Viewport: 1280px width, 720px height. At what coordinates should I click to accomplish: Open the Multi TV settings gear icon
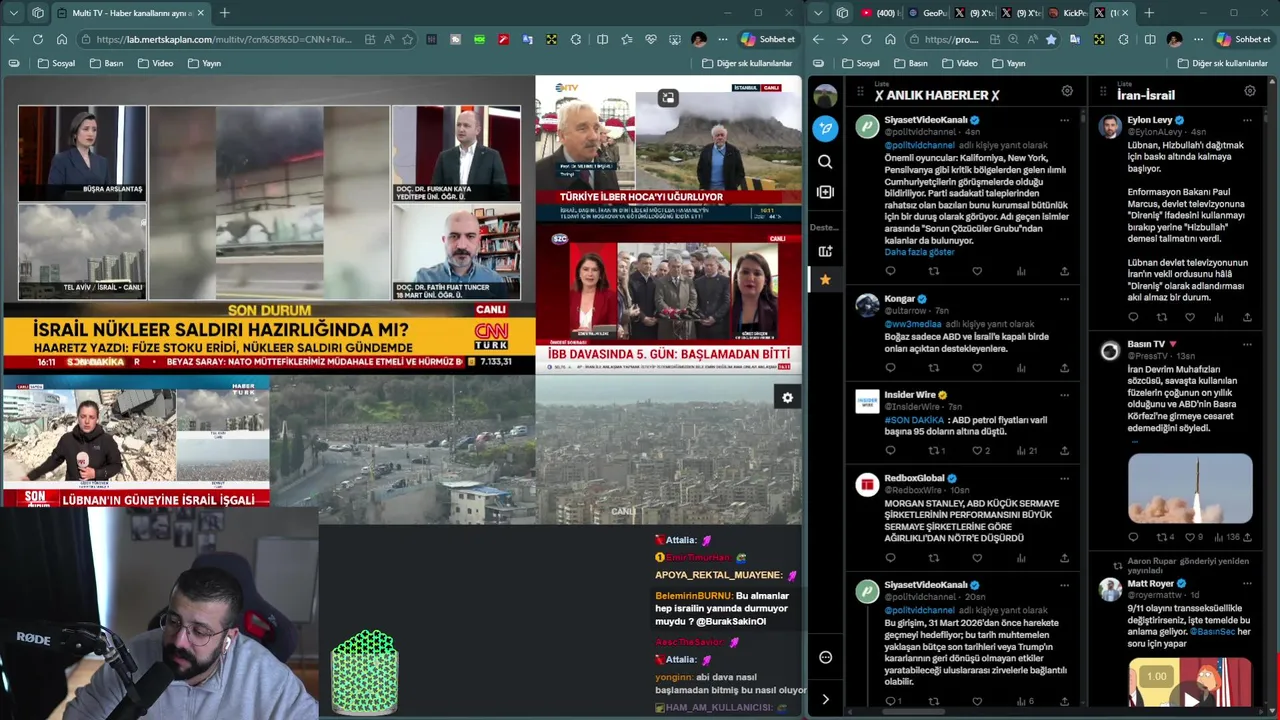pyautogui.click(x=787, y=398)
